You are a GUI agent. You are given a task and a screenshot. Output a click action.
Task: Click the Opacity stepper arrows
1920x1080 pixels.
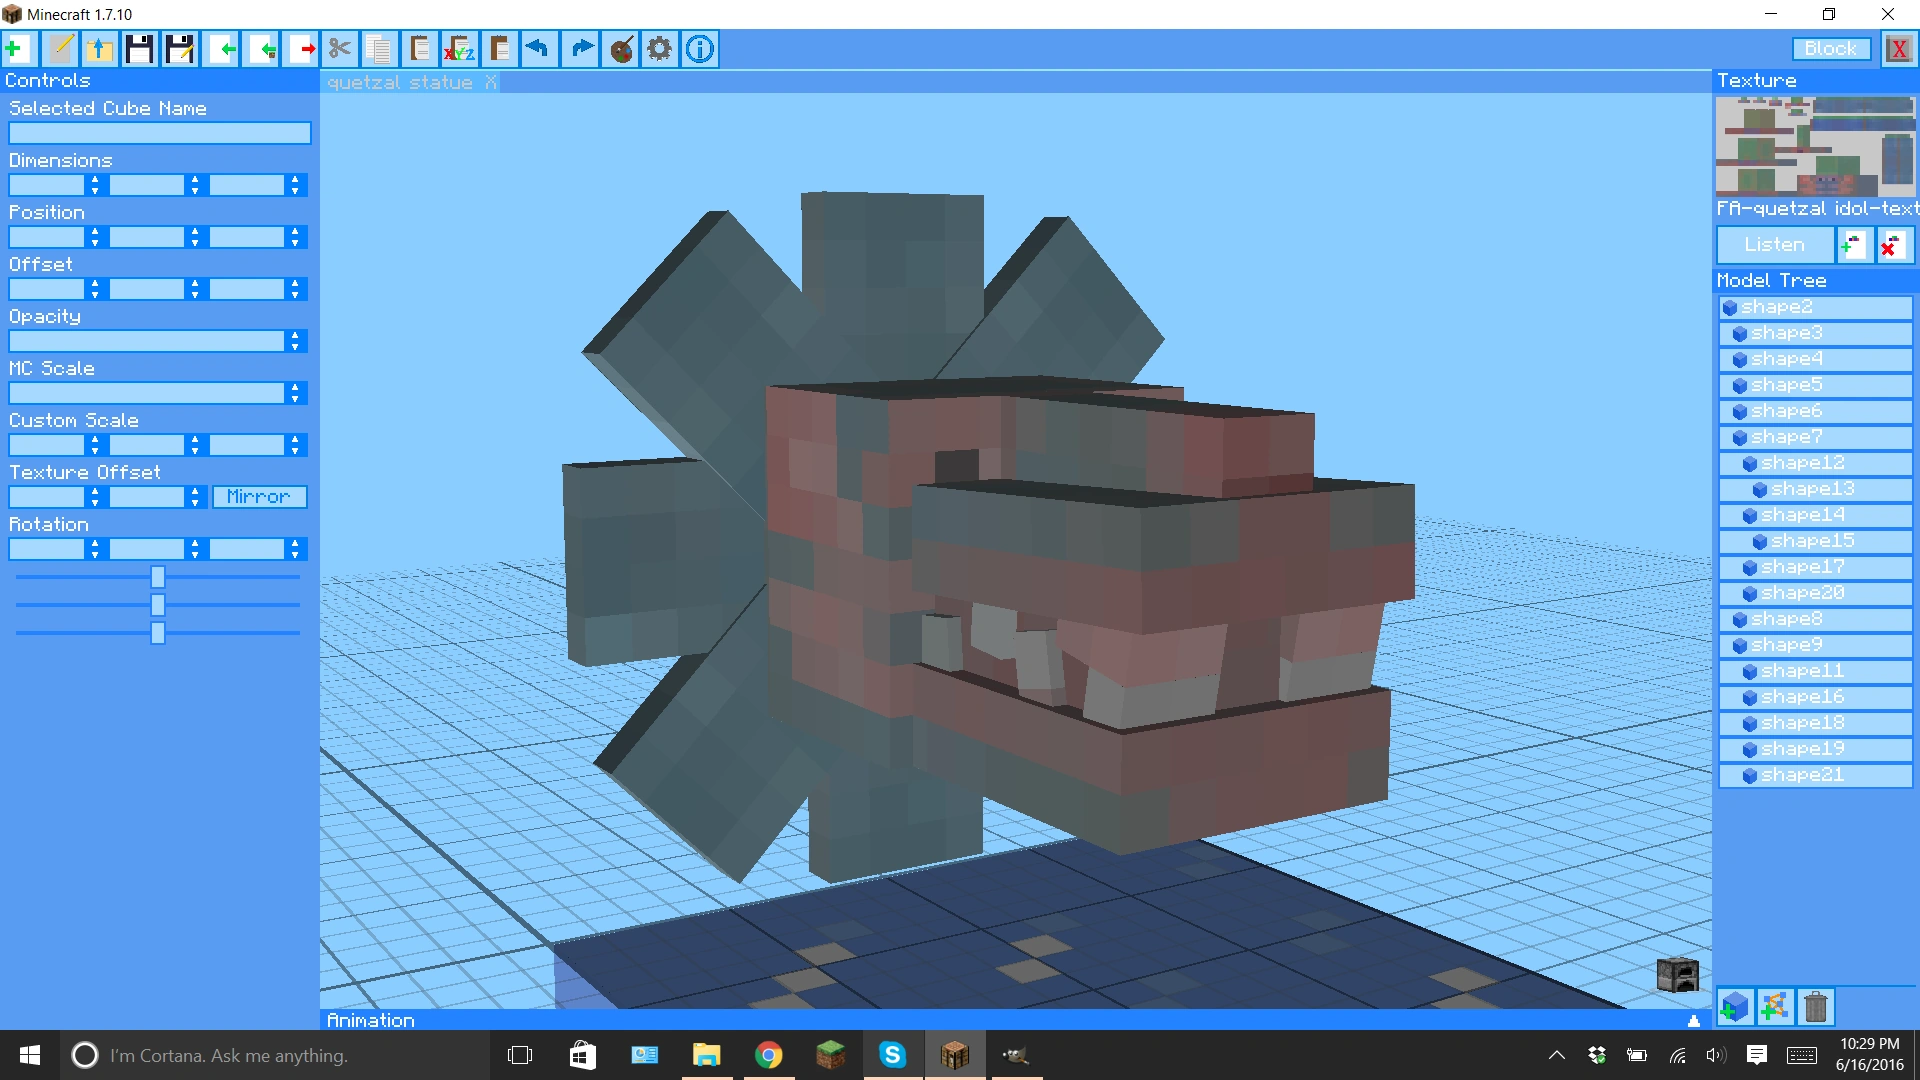pos(295,341)
